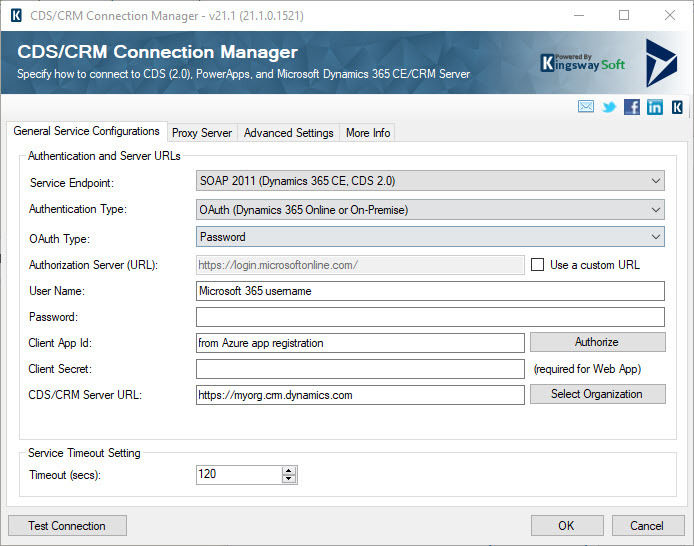Open the Advanced Settings tab
Screen dimensions: 694x546
coord(289,133)
